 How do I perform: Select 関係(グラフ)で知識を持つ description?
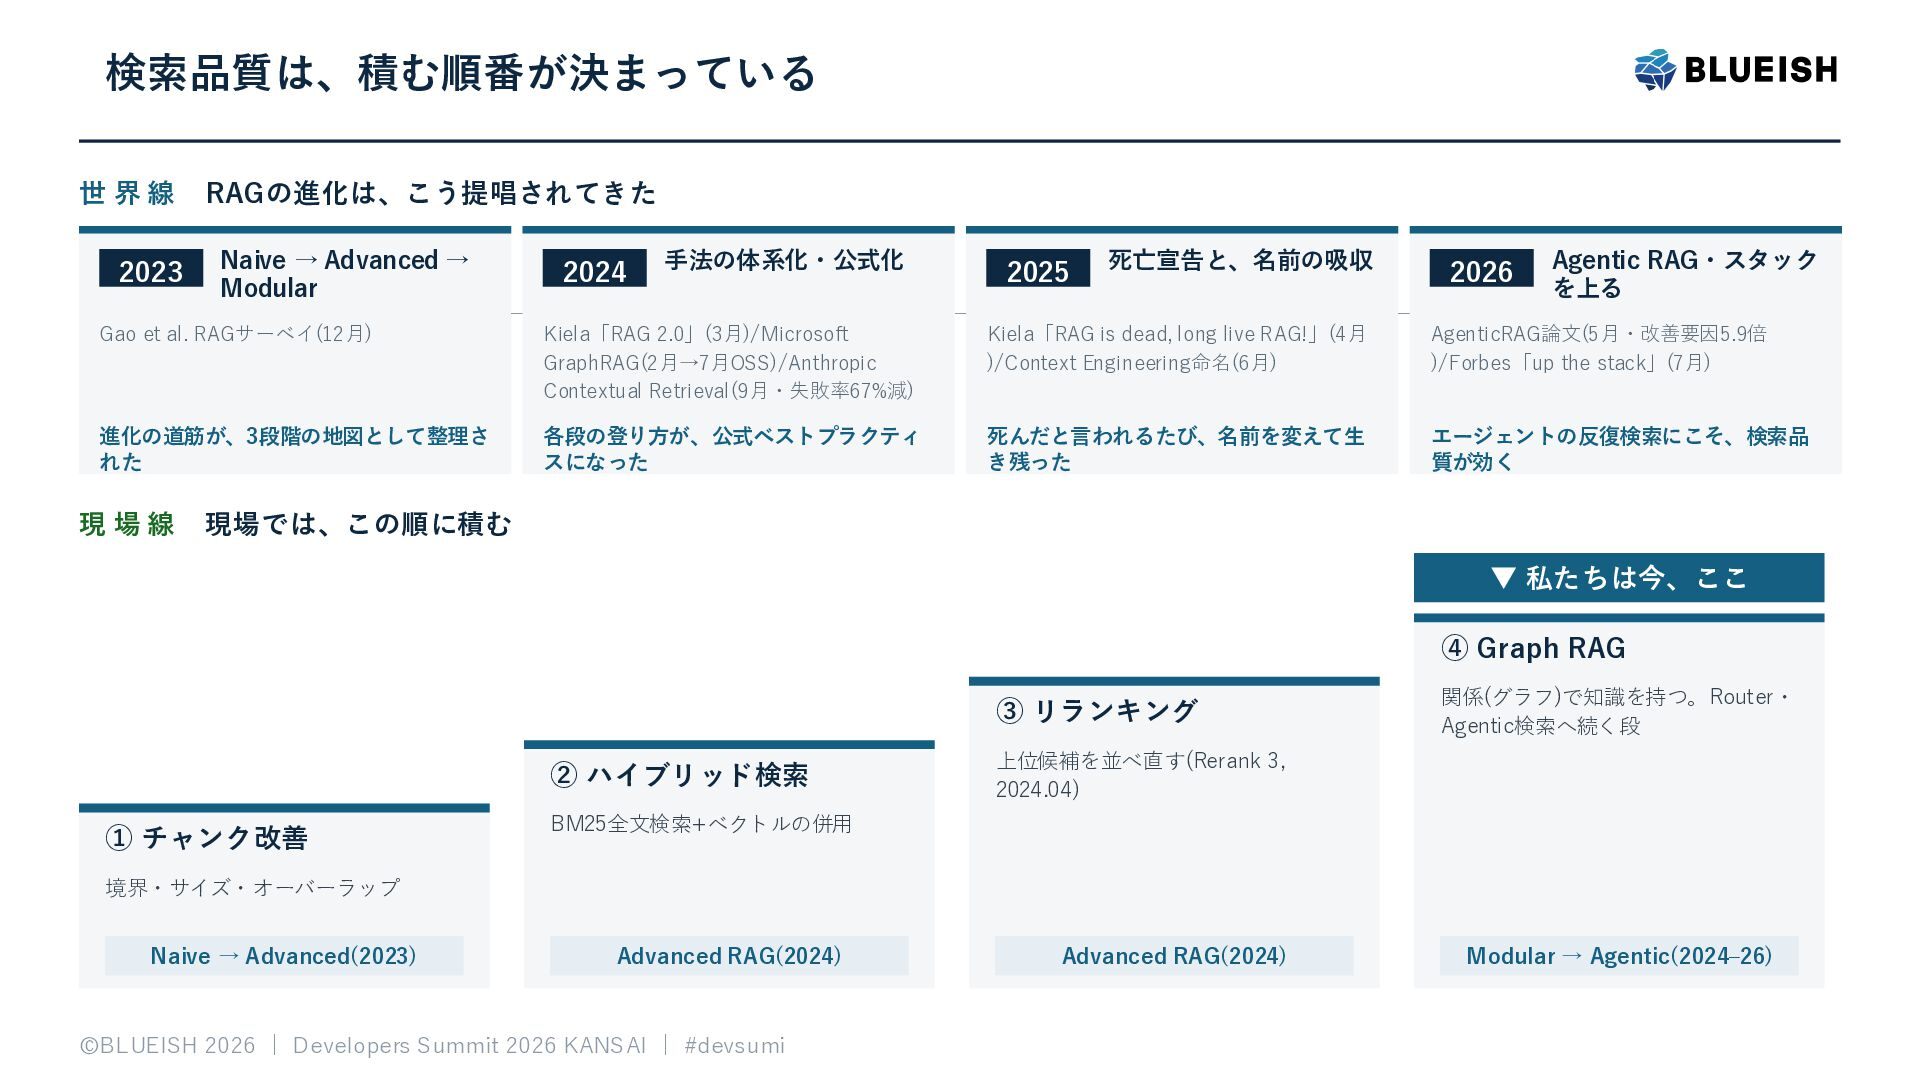point(1615,711)
